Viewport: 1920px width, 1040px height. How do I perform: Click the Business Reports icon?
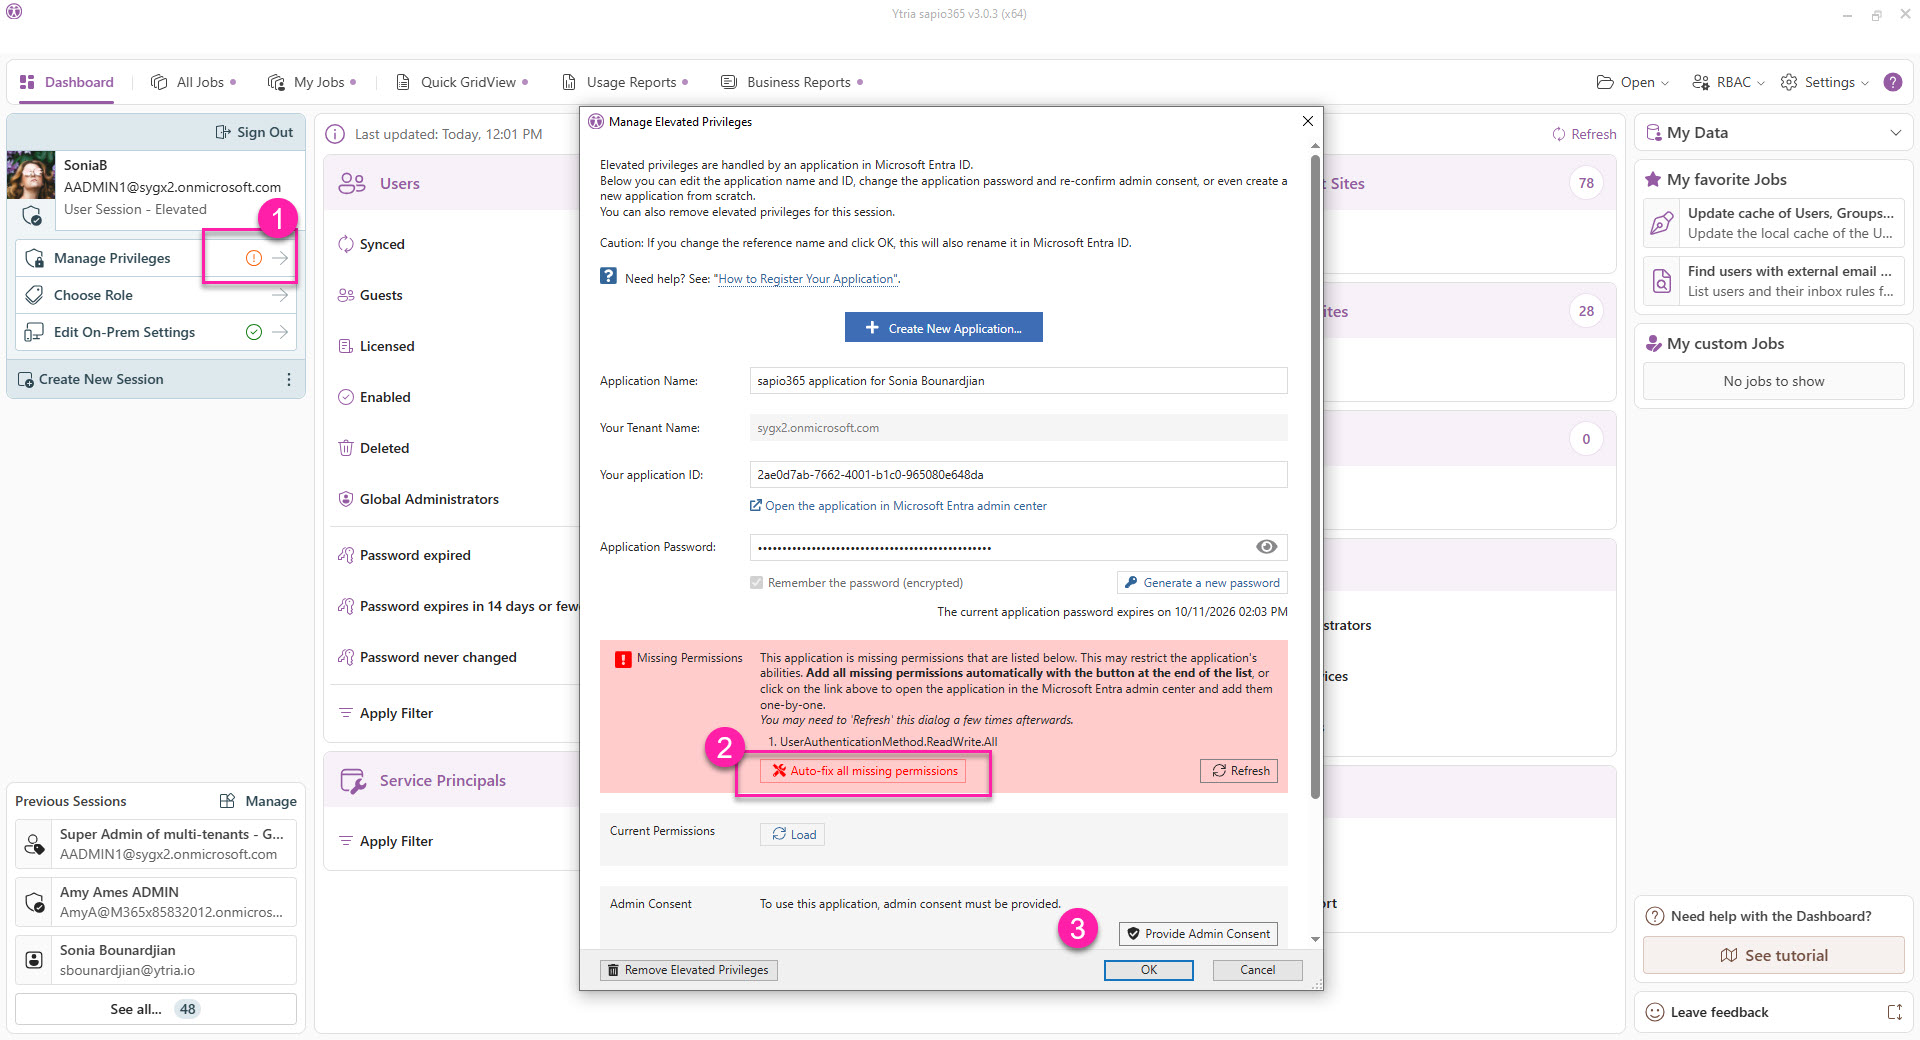pyautogui.click(x=727, y=82)
